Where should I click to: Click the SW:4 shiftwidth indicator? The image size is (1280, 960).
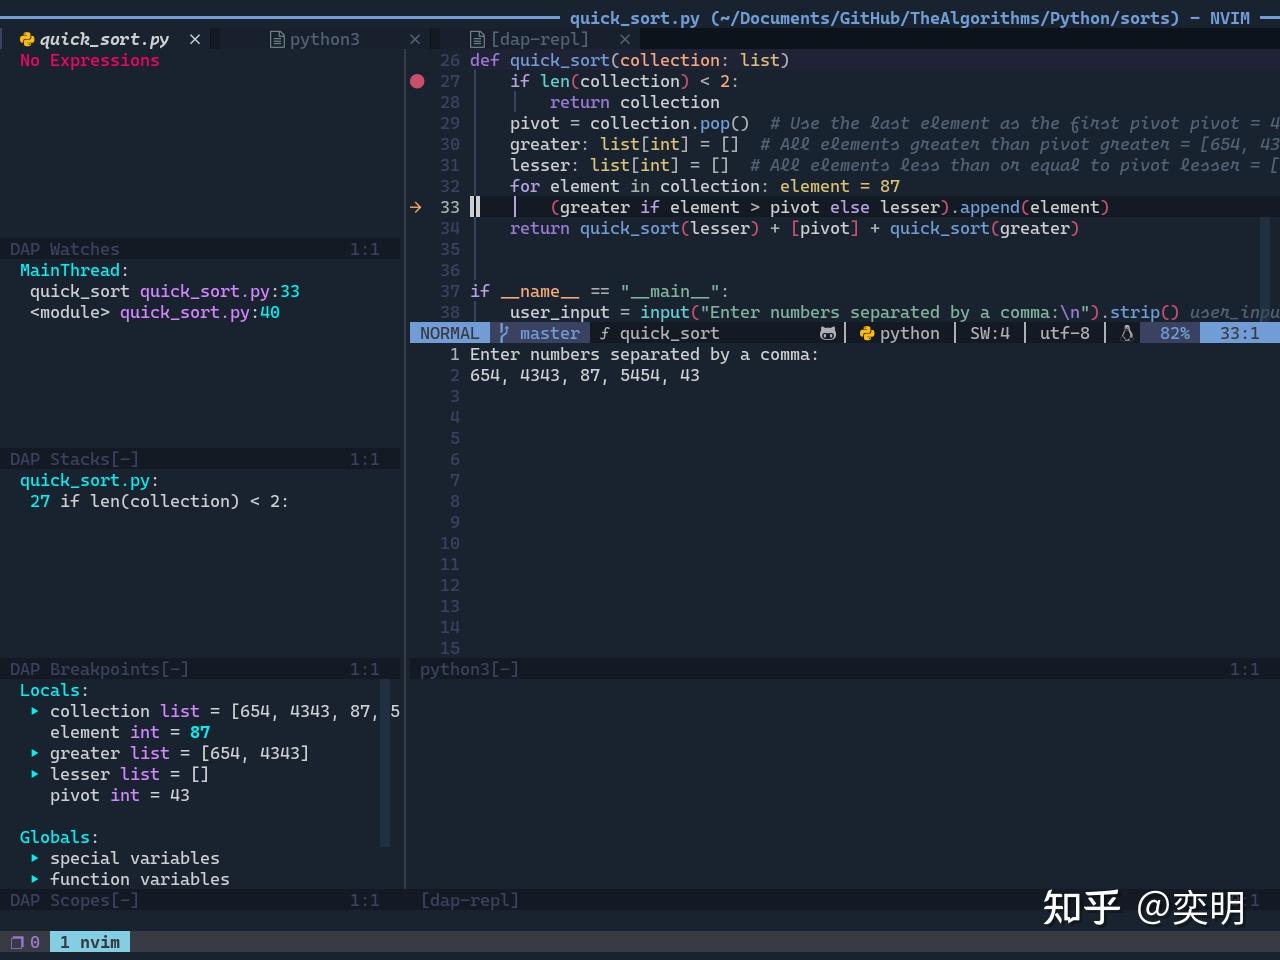tap(990, 333)
